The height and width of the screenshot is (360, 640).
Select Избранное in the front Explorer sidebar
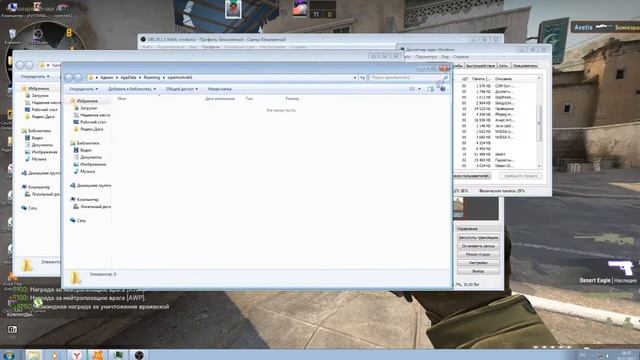pyautogui.click(x=87, y=101)
